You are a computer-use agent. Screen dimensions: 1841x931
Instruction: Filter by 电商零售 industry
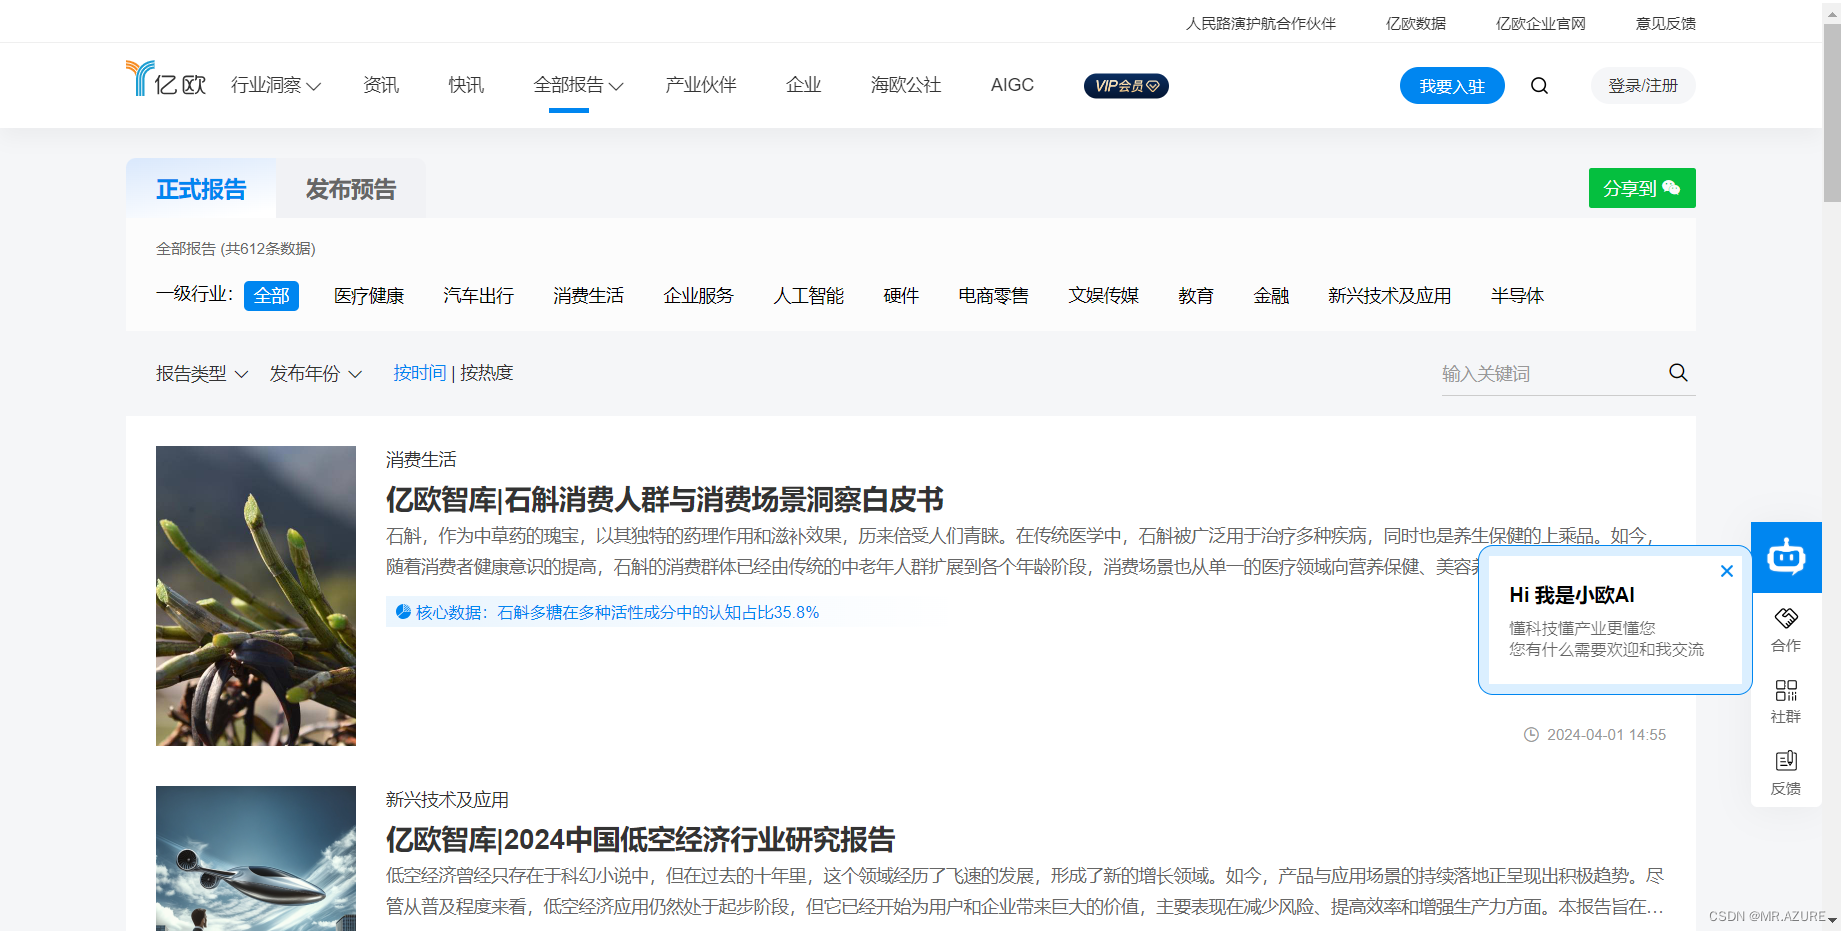click(994, 296)
